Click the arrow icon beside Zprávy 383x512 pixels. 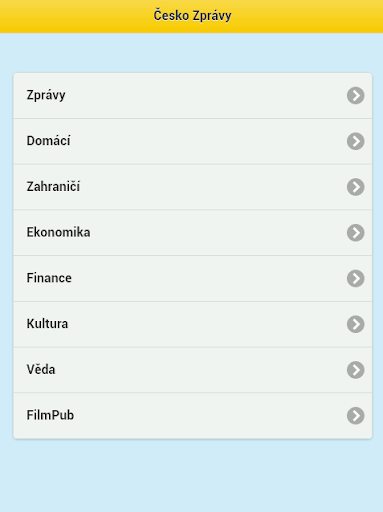click(x=355, y=96)
